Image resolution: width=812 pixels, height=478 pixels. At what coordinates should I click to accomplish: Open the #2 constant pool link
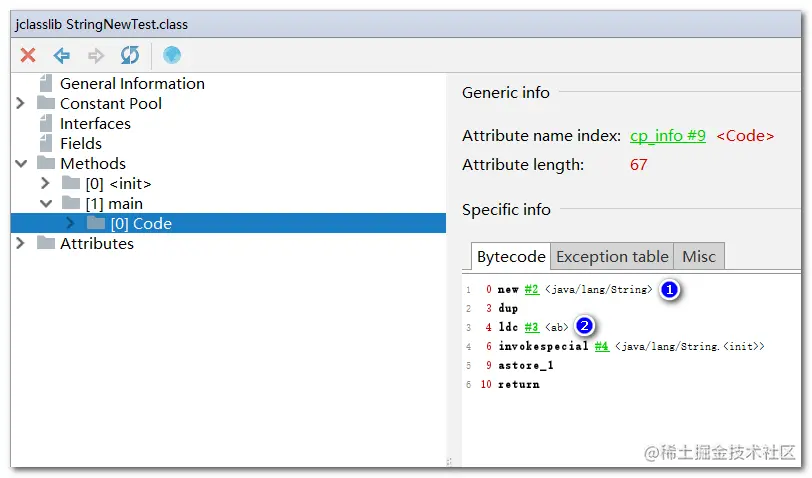tap(531, 290)
